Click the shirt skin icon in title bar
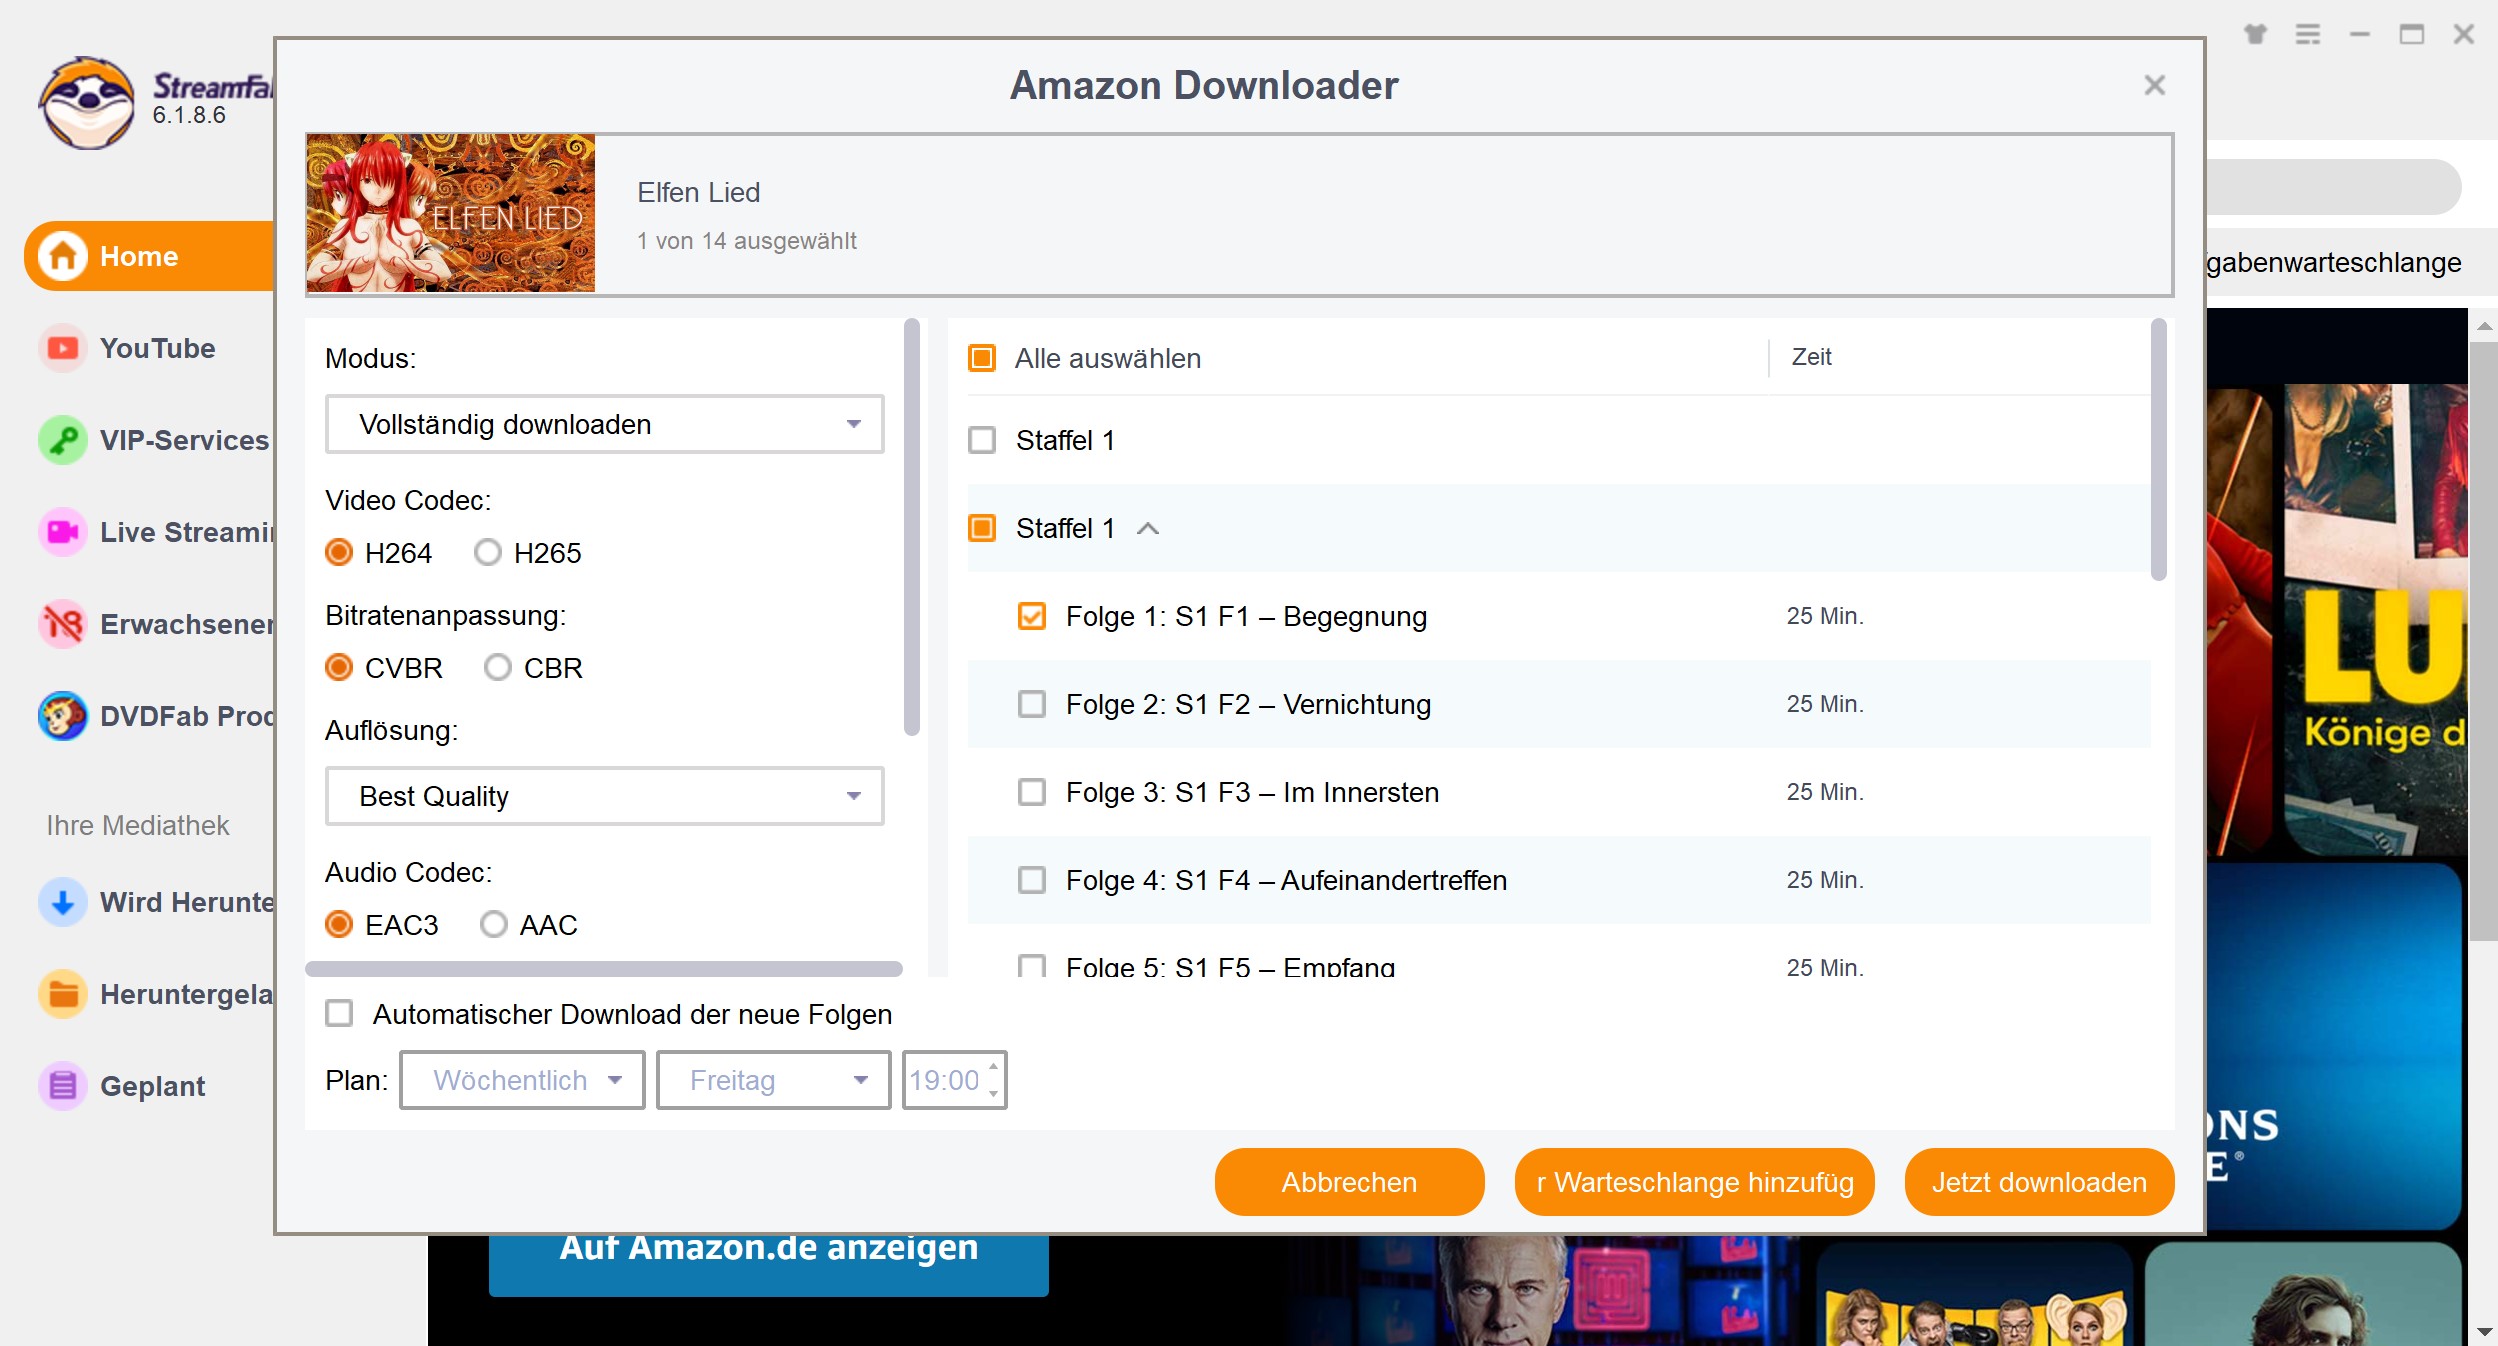This screenshot has height=1346, width=2498. pos(2255,34)
